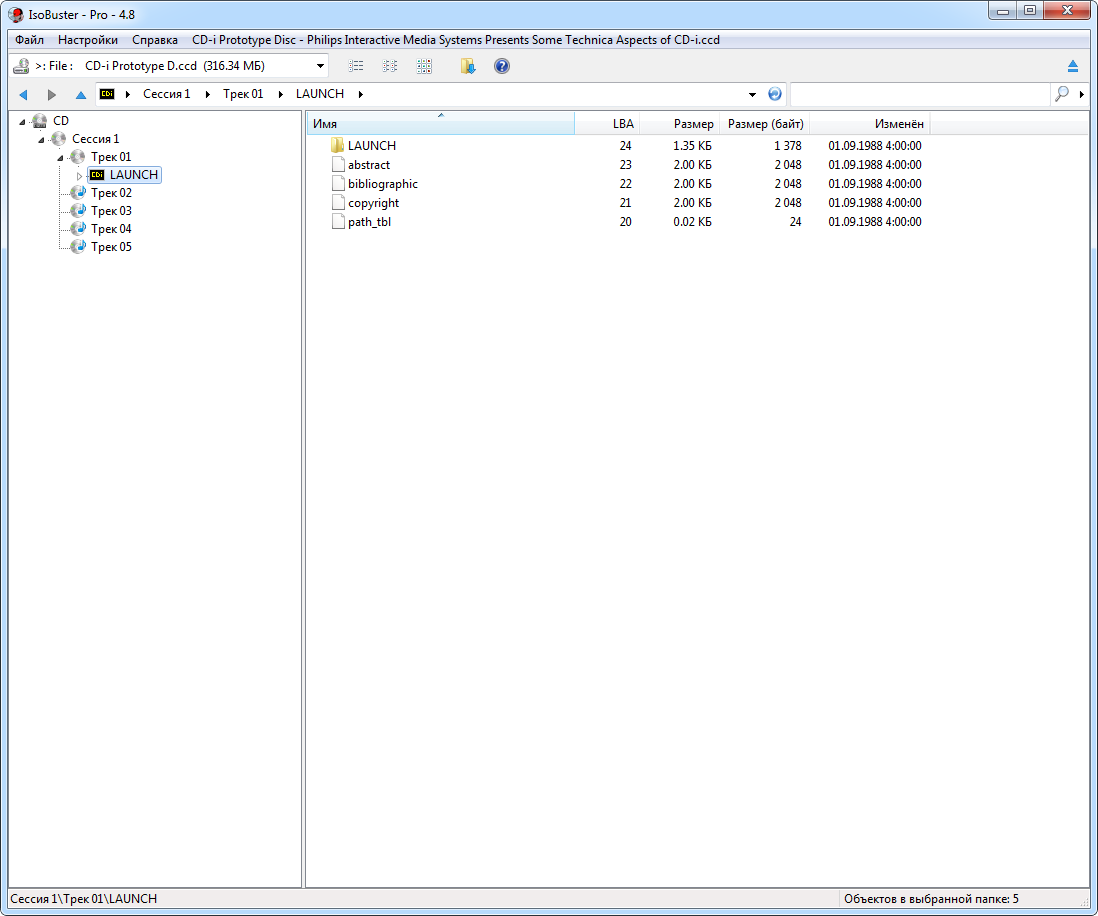Image resolution: width=1098 pixels, height=916 pixels.
Task: Click status text Объектов в выбранной папке: 5
Action: click(931, 898)
